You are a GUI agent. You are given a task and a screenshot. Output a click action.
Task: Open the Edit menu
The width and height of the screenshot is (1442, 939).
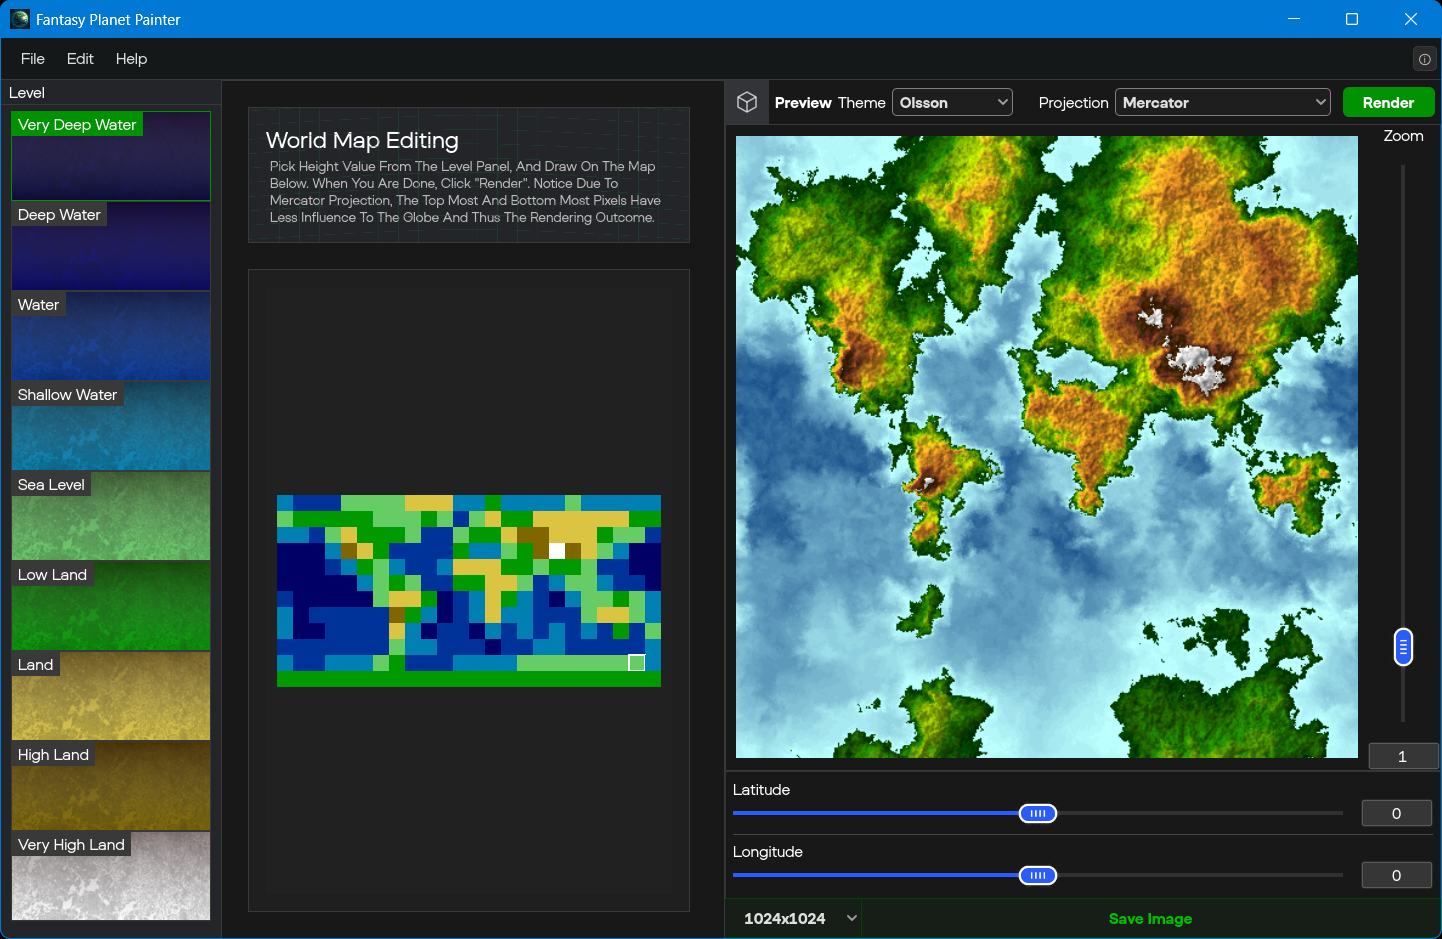tap(80, 59)
